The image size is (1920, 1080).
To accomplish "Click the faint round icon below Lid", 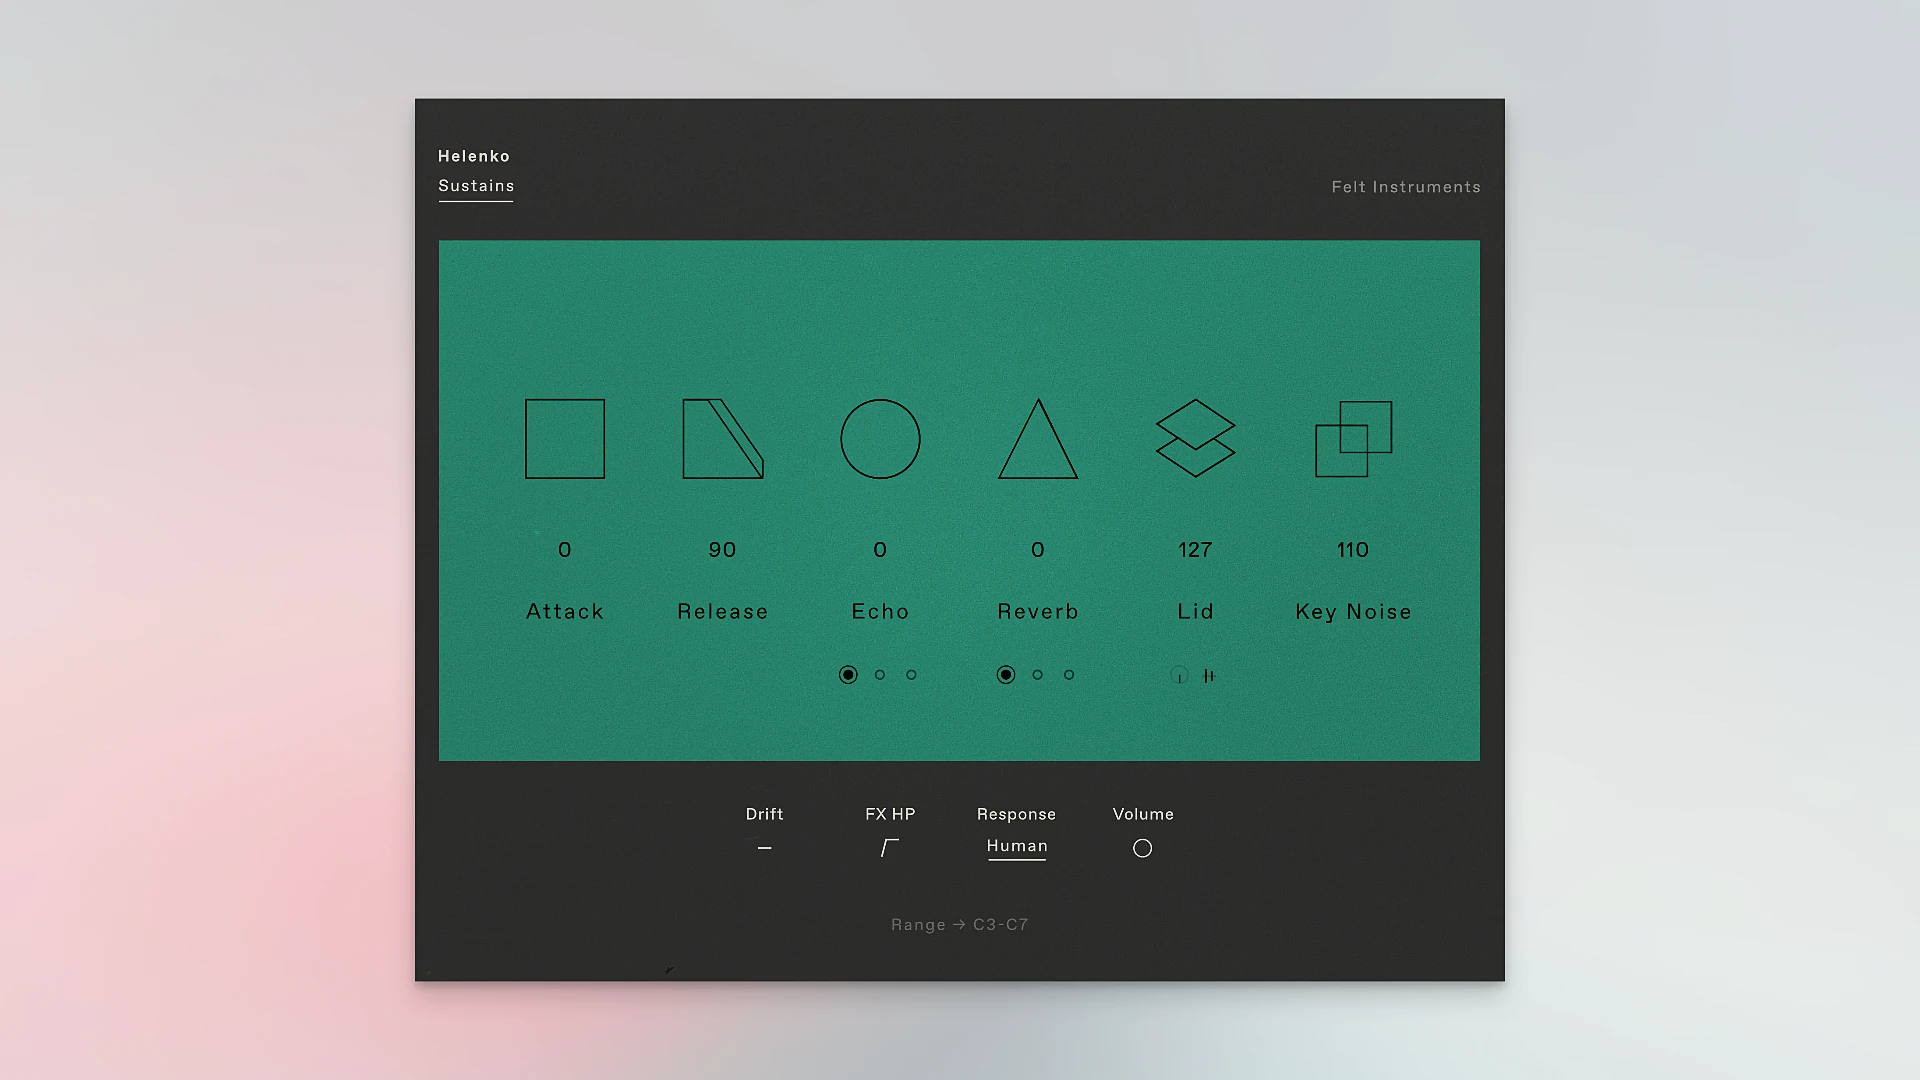I will tap(1179, 676).
